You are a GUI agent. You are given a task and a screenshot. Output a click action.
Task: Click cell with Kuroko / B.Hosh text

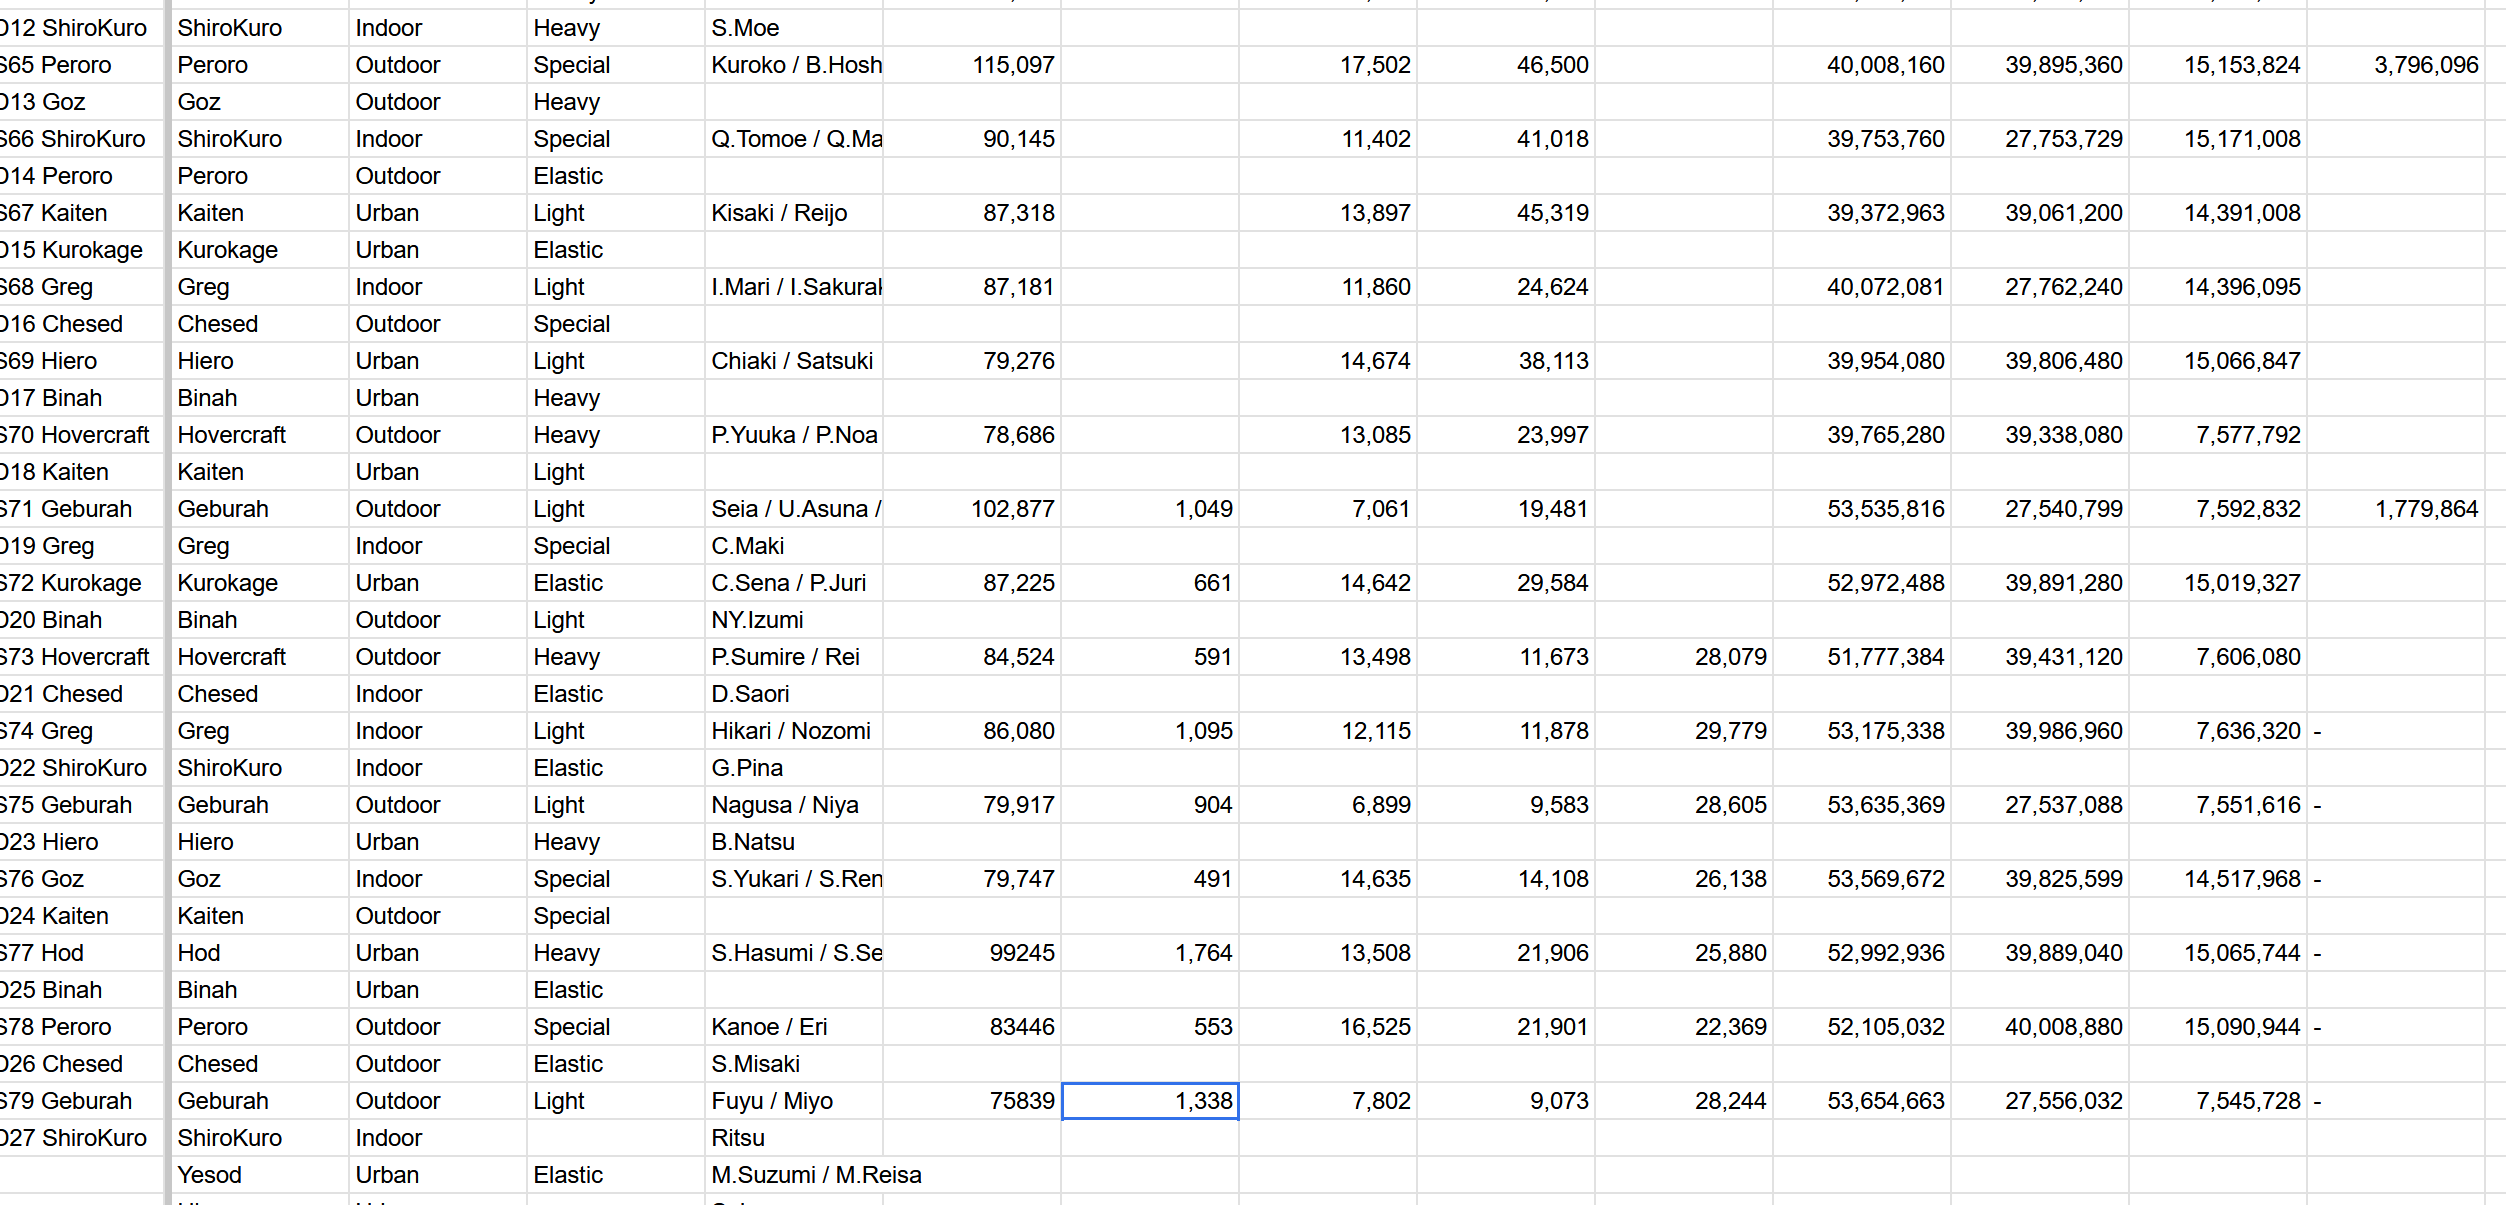pos(795,65)
